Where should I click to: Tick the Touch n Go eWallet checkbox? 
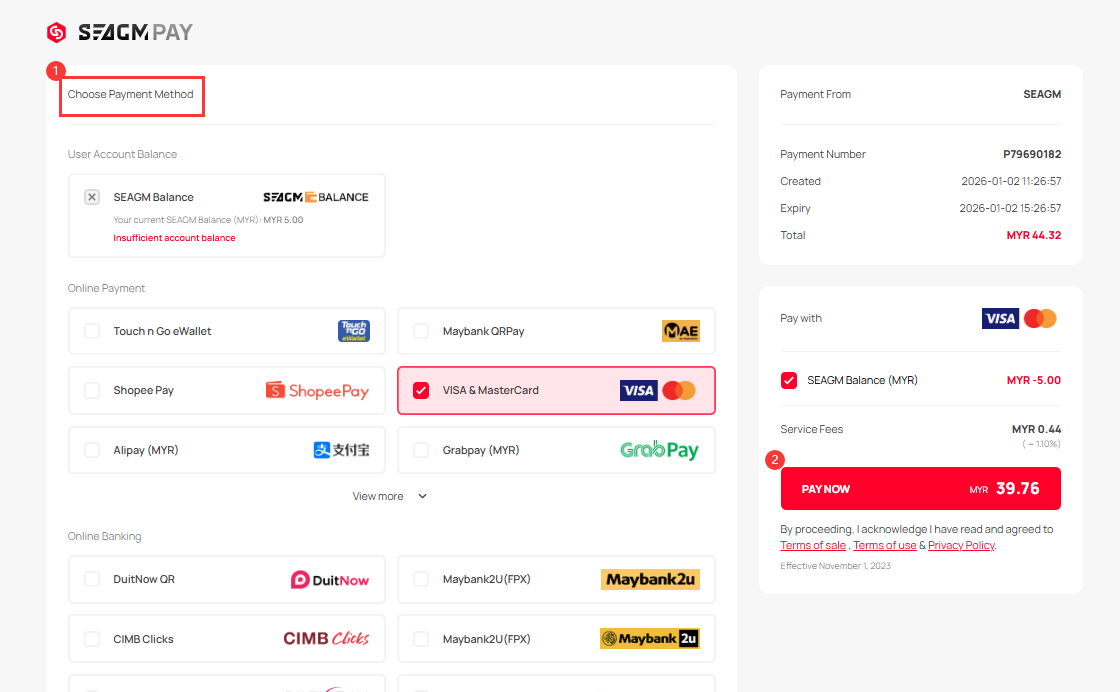(x=92, y=331)
